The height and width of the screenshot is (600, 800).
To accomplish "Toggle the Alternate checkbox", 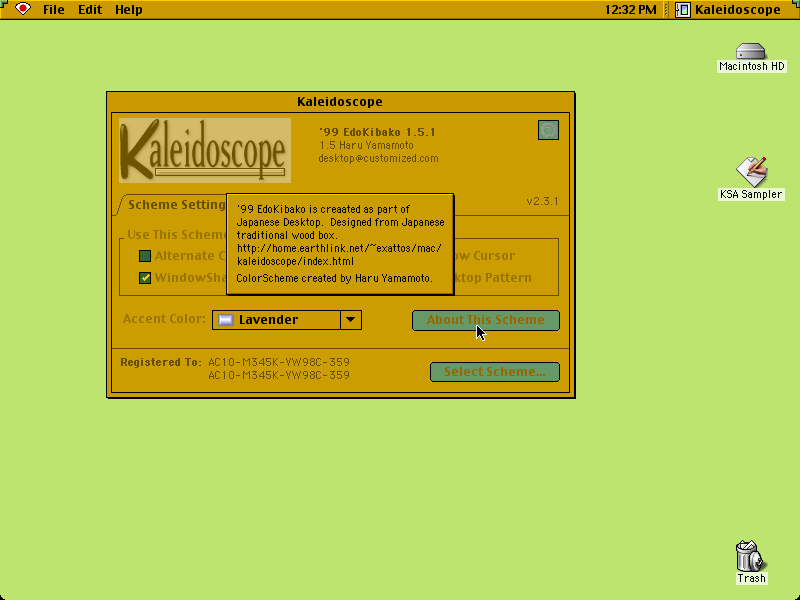I will click(145, 256).
